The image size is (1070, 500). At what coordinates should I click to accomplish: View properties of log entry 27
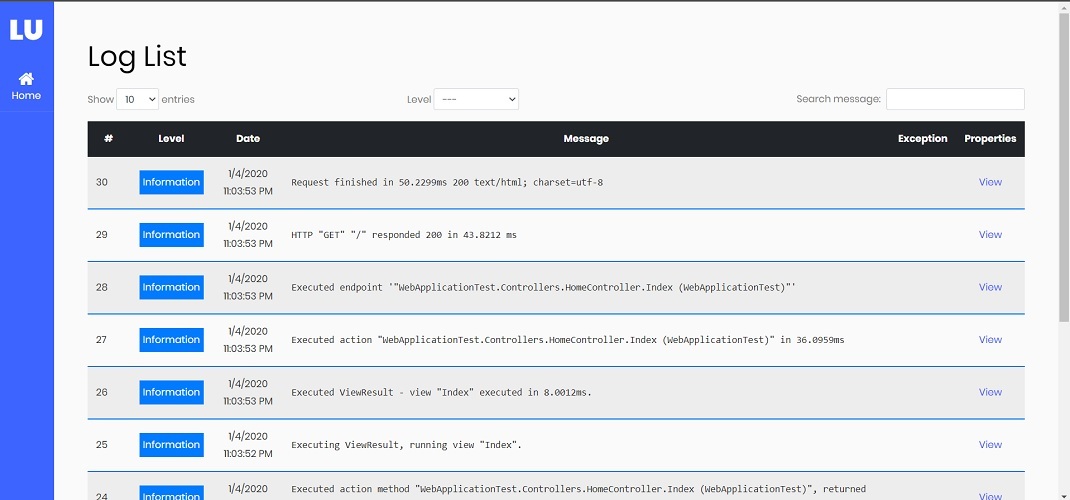[x=990, y=340]
